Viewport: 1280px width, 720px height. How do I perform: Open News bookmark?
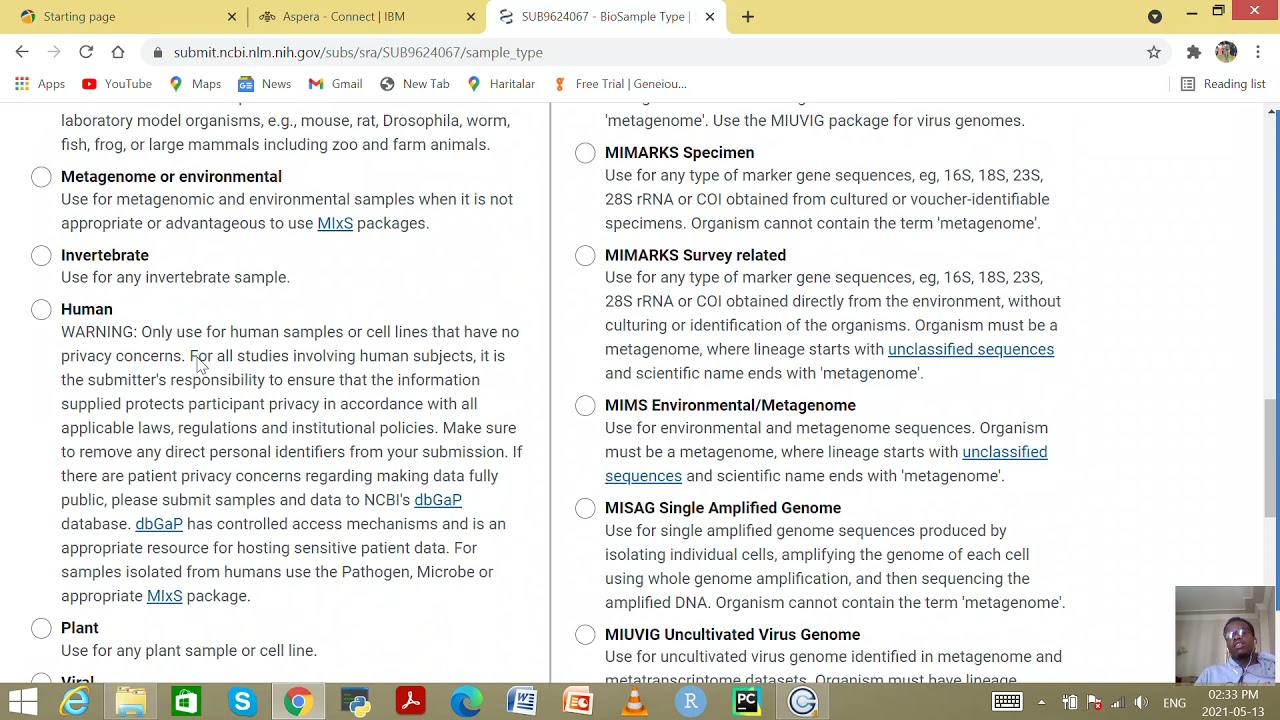pos(265,84)
